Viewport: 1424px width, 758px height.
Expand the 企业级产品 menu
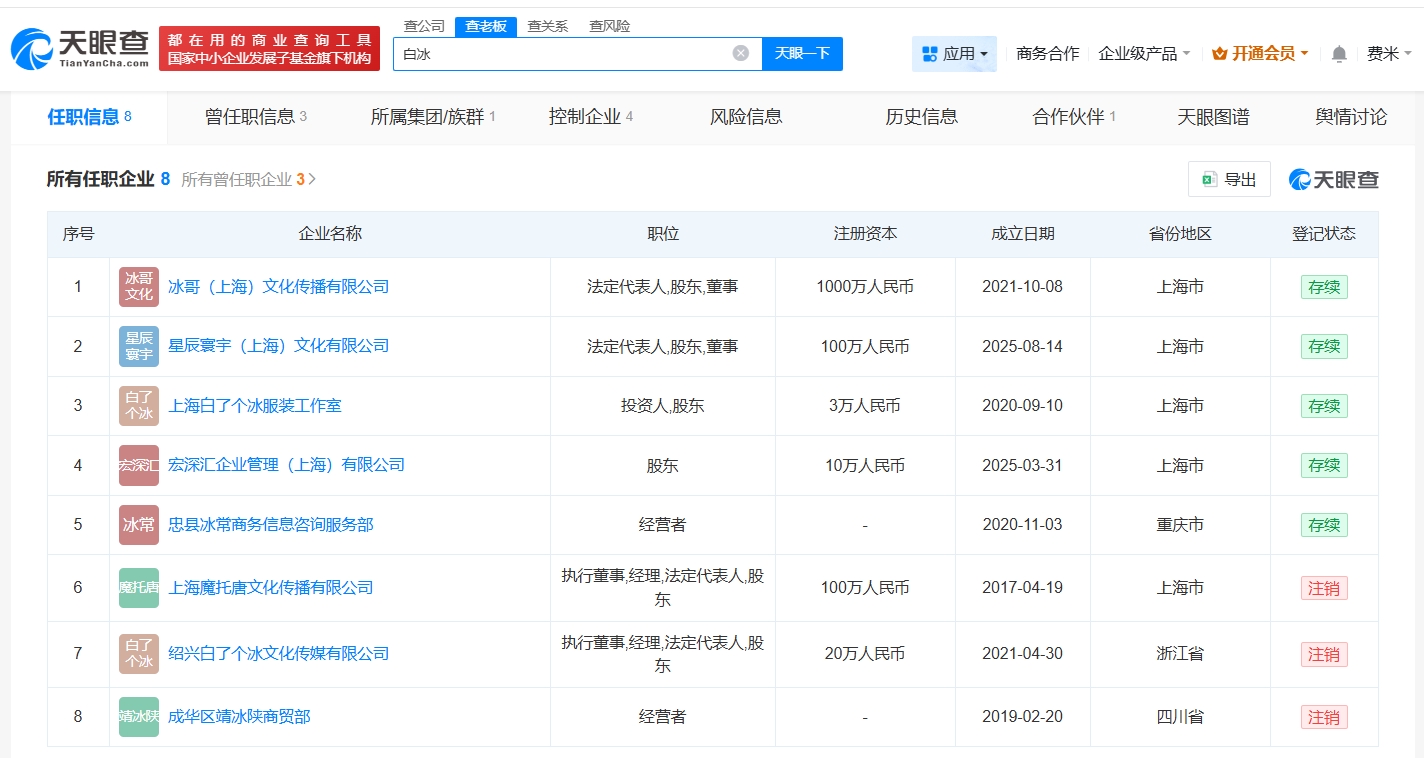(x=1144, y=54)
